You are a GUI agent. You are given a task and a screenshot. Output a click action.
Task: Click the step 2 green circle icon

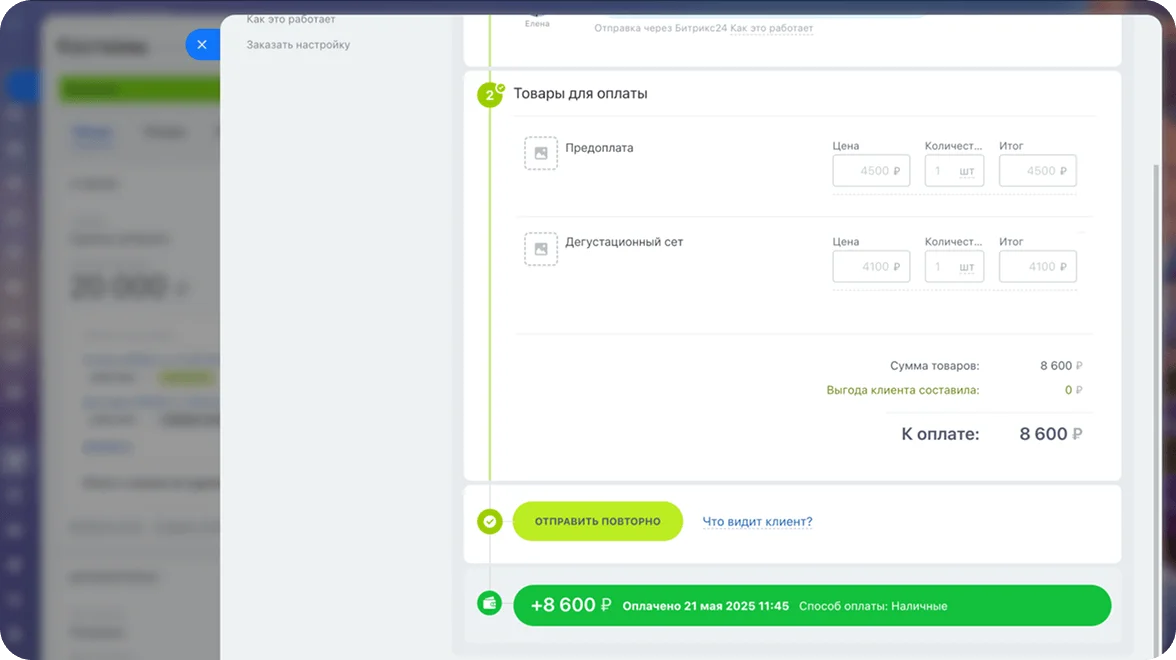click(x=489, y=95)
